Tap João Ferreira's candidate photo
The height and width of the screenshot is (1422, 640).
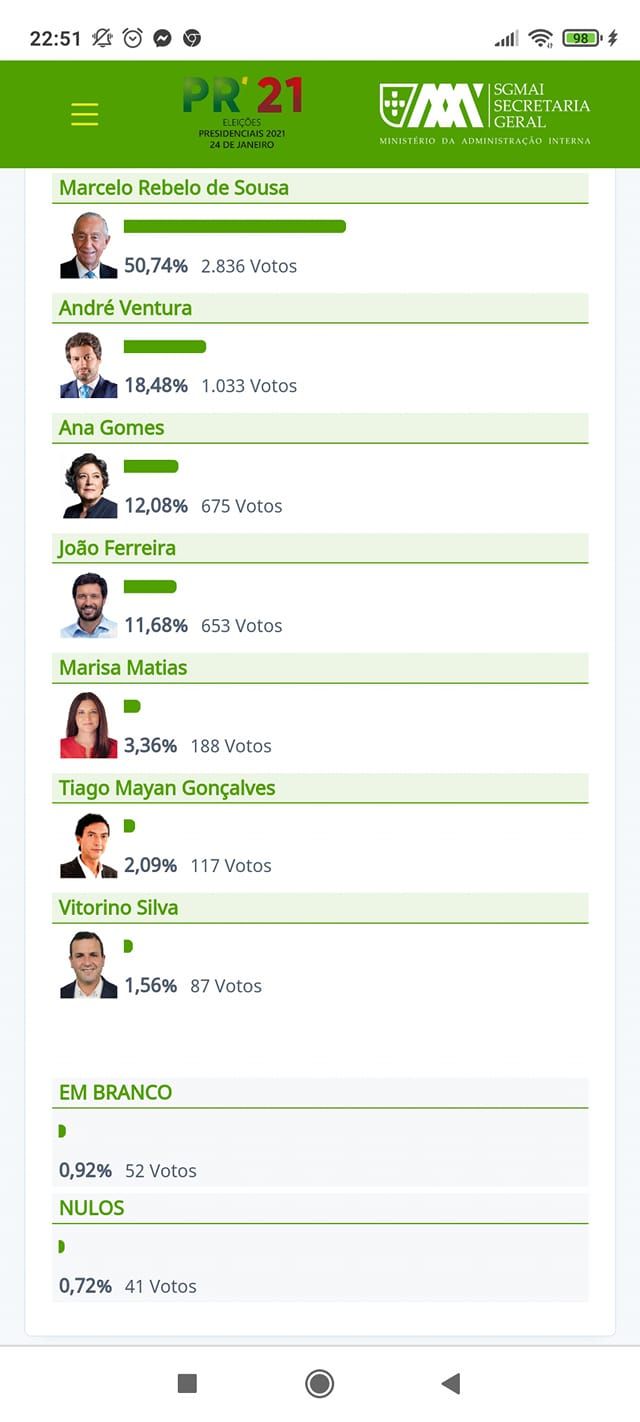tap(89, 605)
